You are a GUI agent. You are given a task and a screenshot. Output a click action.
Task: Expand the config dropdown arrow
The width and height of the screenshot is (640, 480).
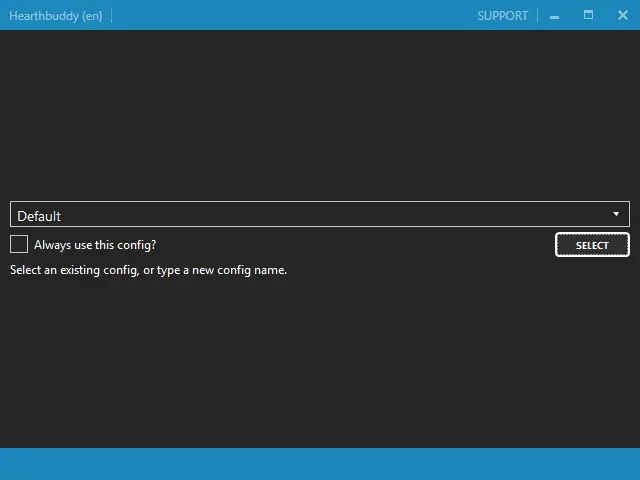(616, 214)
